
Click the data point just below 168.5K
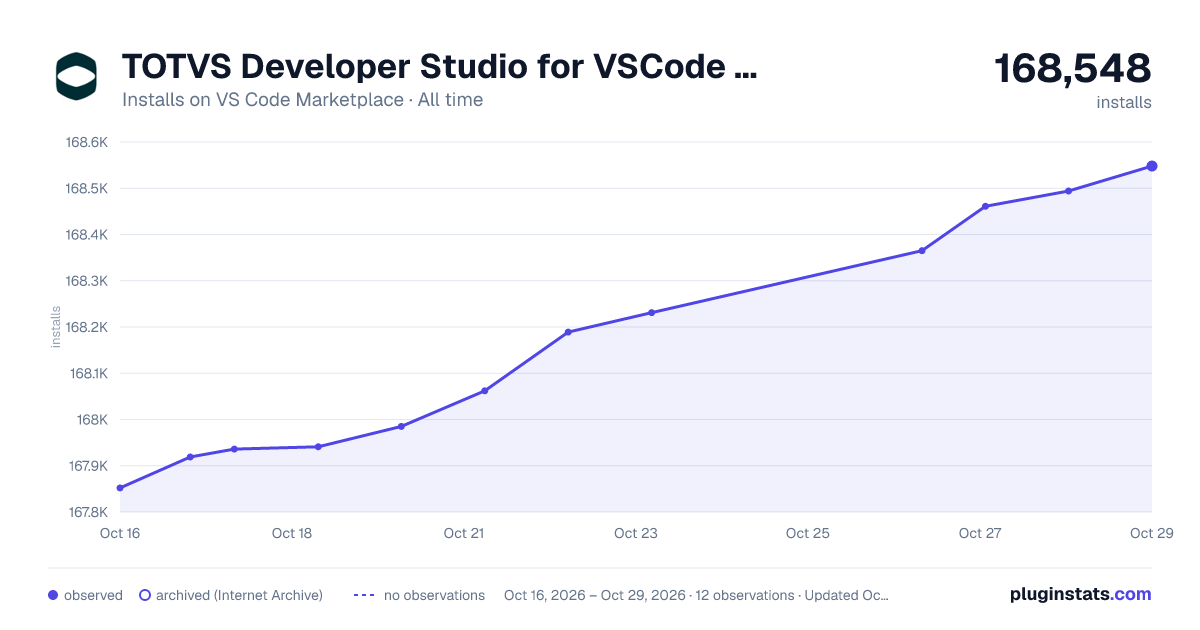point(1069,191)
